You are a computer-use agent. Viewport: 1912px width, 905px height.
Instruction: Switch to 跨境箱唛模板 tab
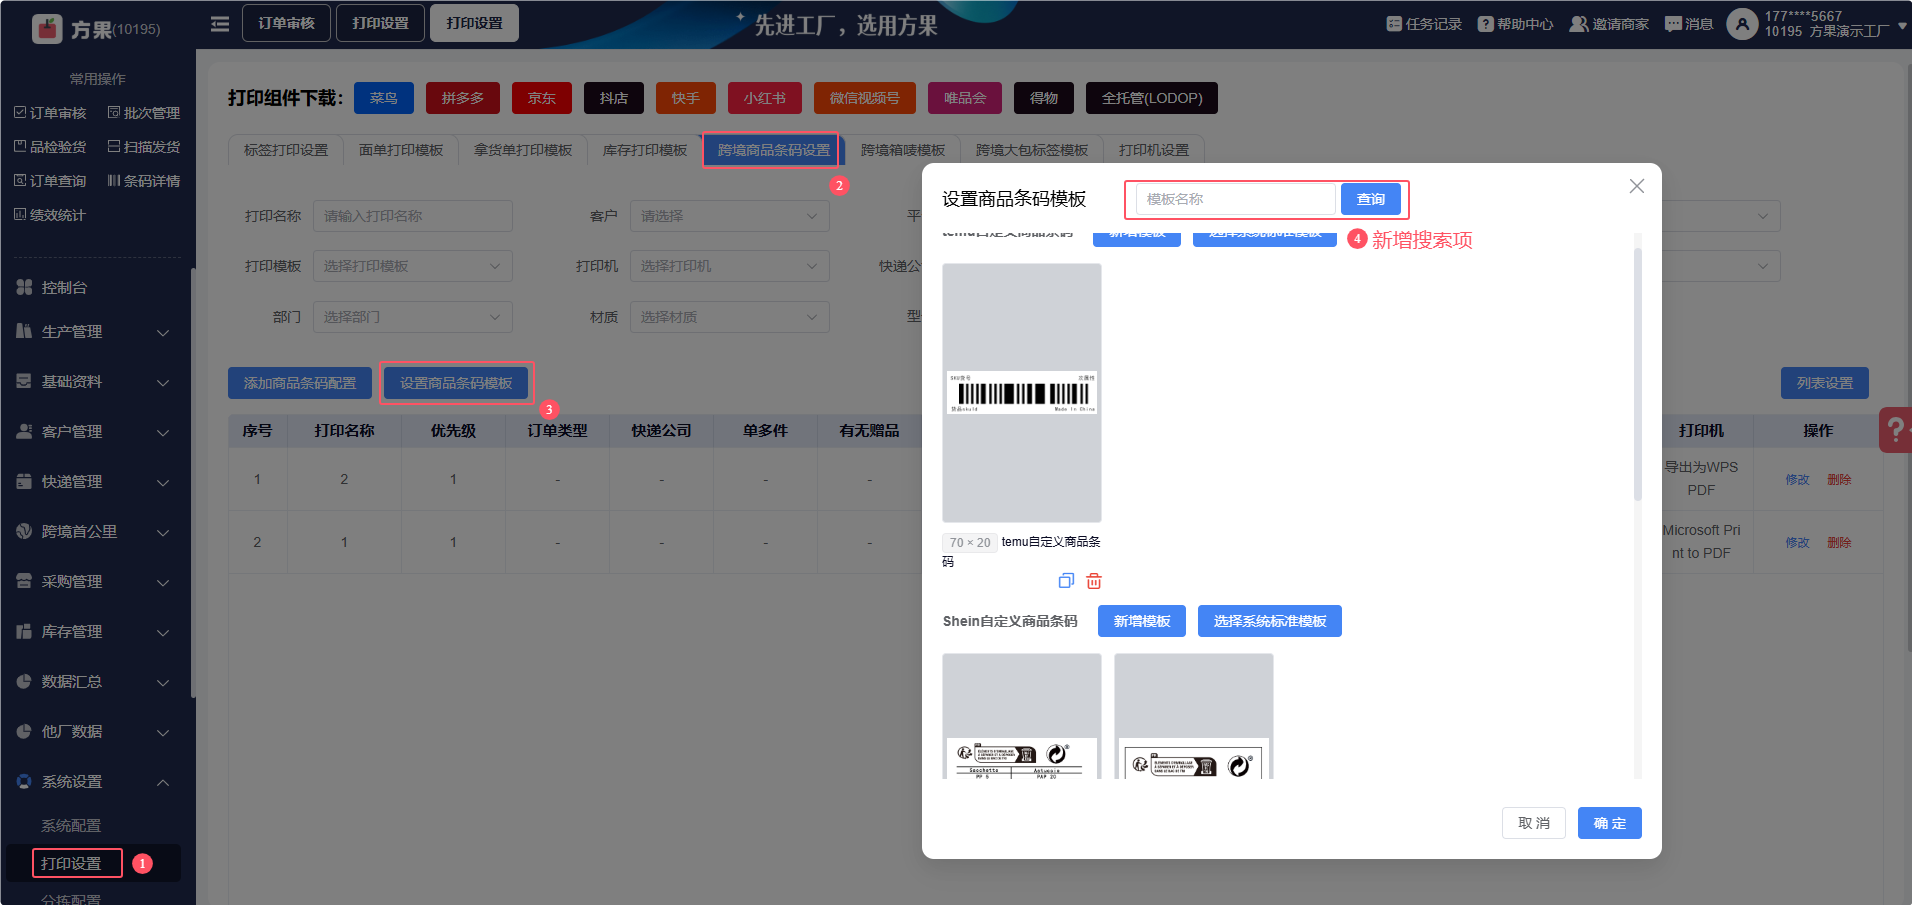[903, 150]
